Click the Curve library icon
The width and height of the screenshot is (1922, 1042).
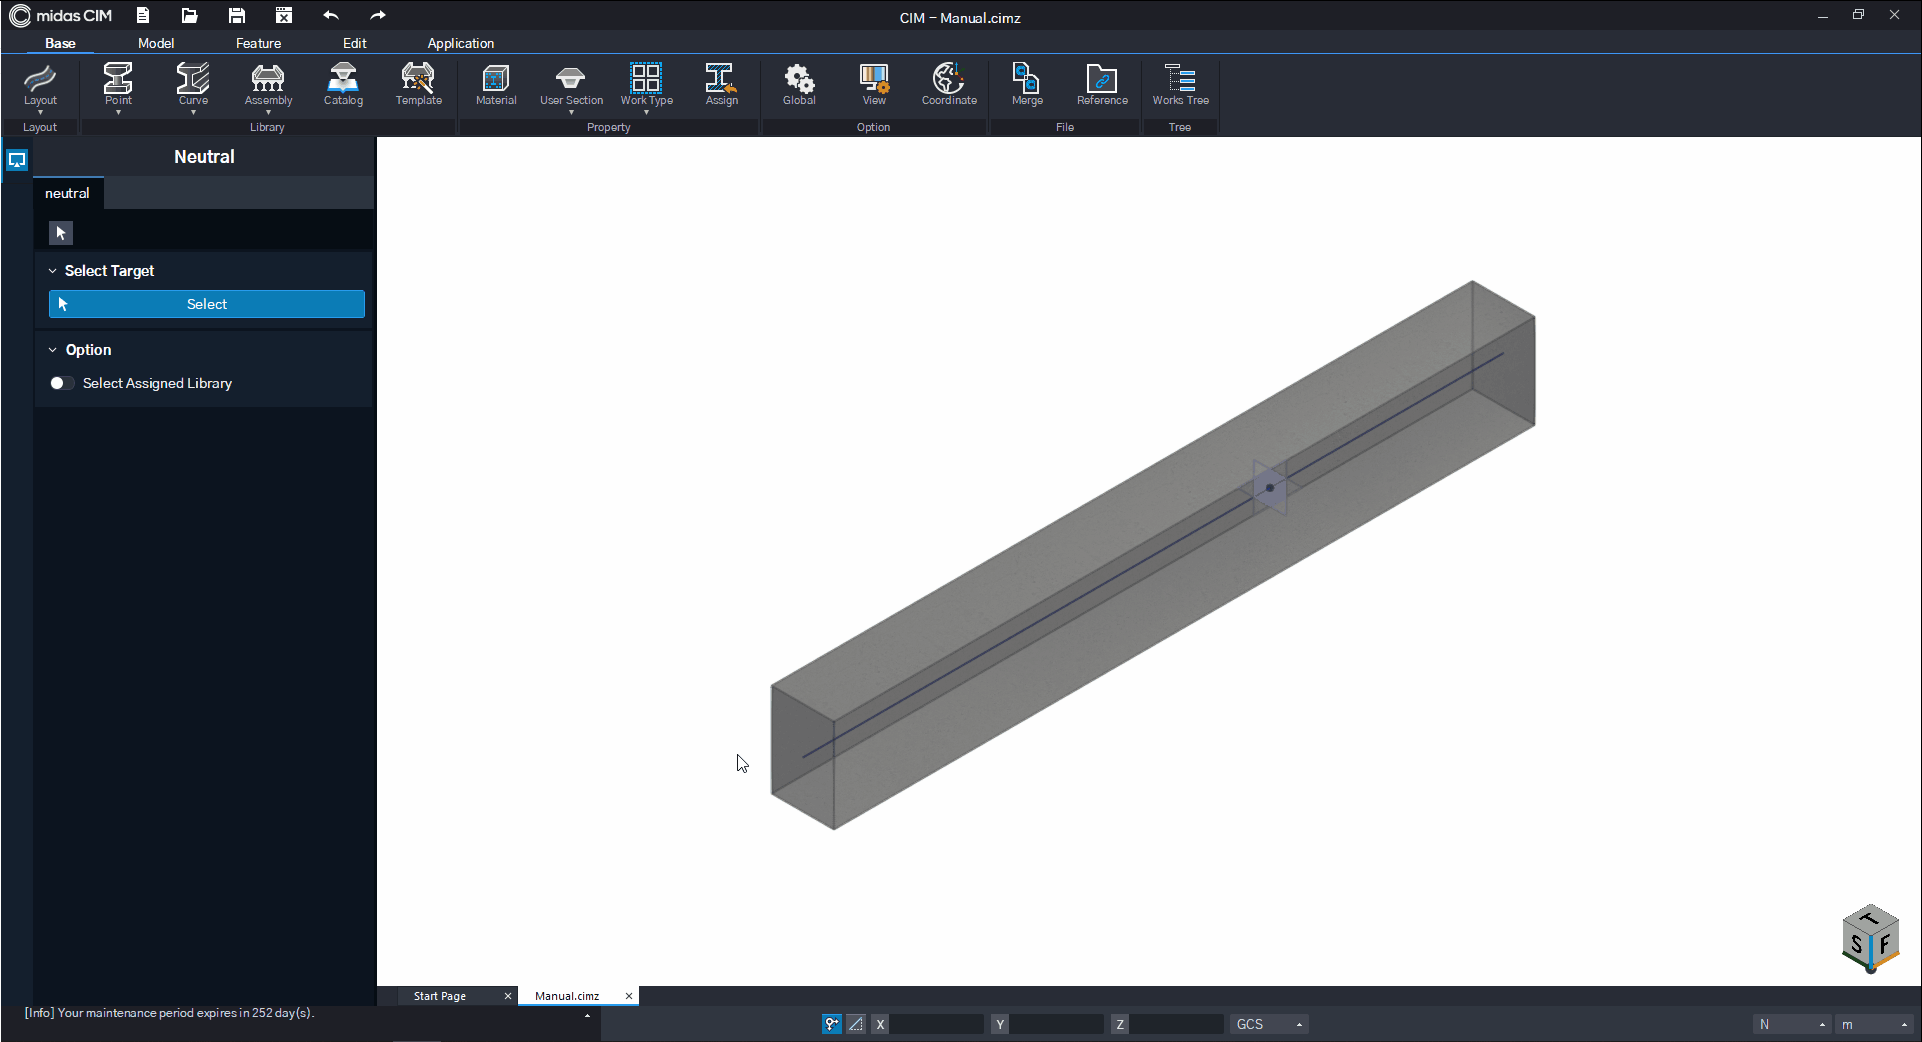tap(193, 84)
